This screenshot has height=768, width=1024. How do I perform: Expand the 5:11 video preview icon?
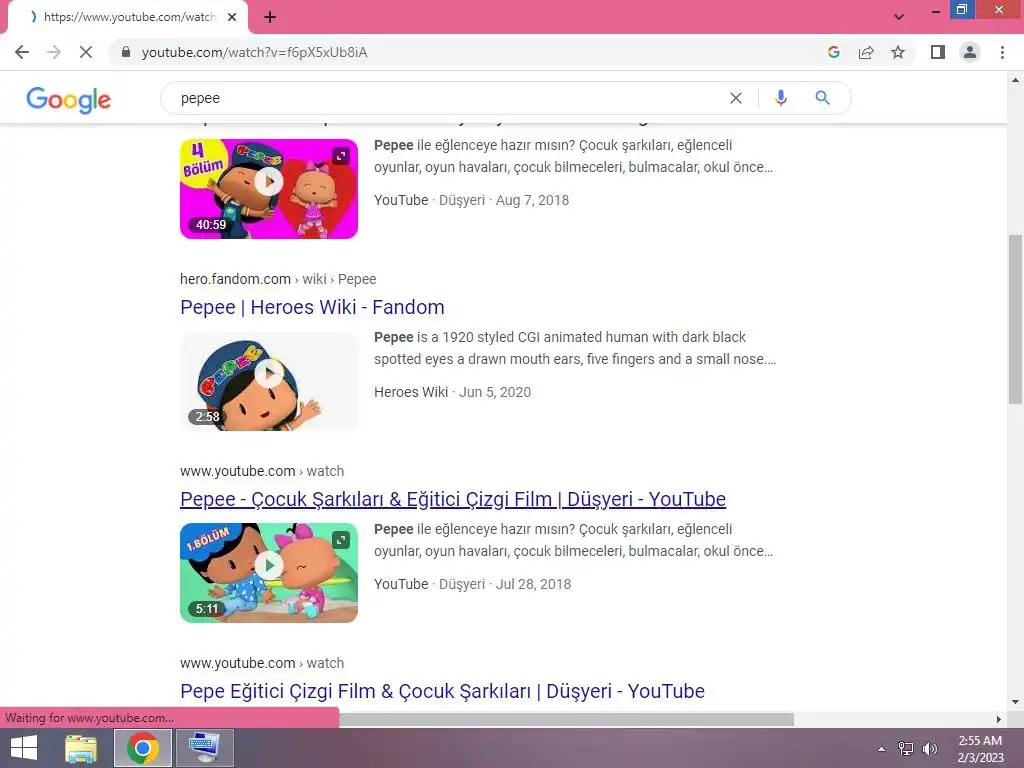point(341,540)
